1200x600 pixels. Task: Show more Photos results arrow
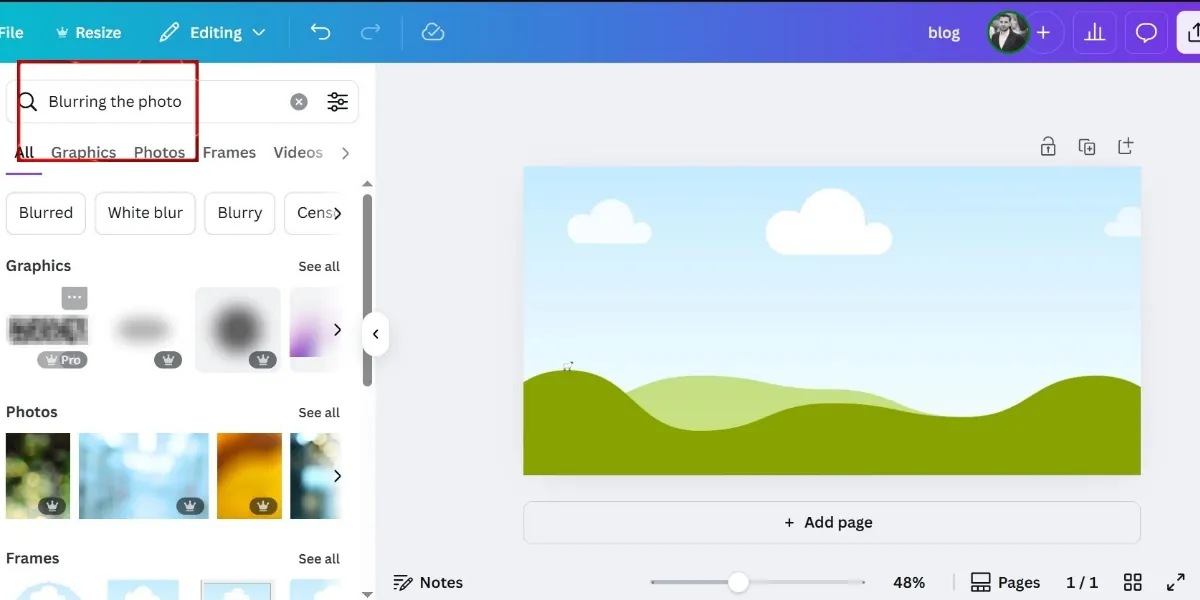pyautogui.click(x=337, y=476)
